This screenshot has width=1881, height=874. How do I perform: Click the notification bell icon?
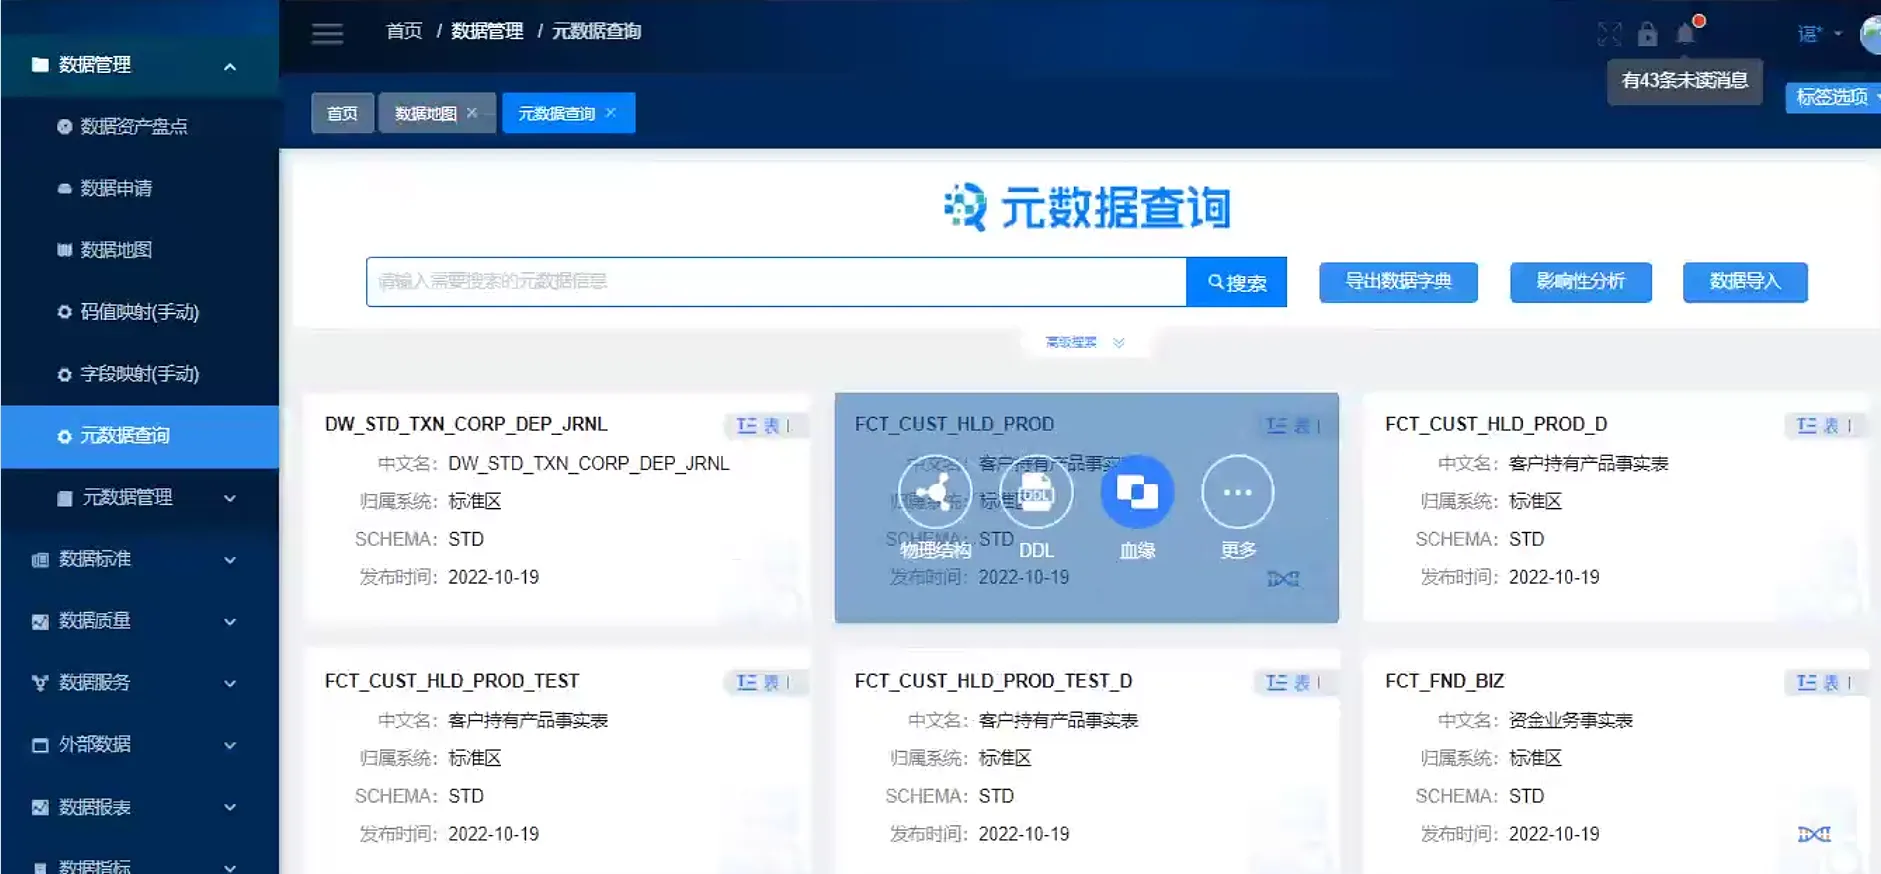click(x=1686, y=34)
